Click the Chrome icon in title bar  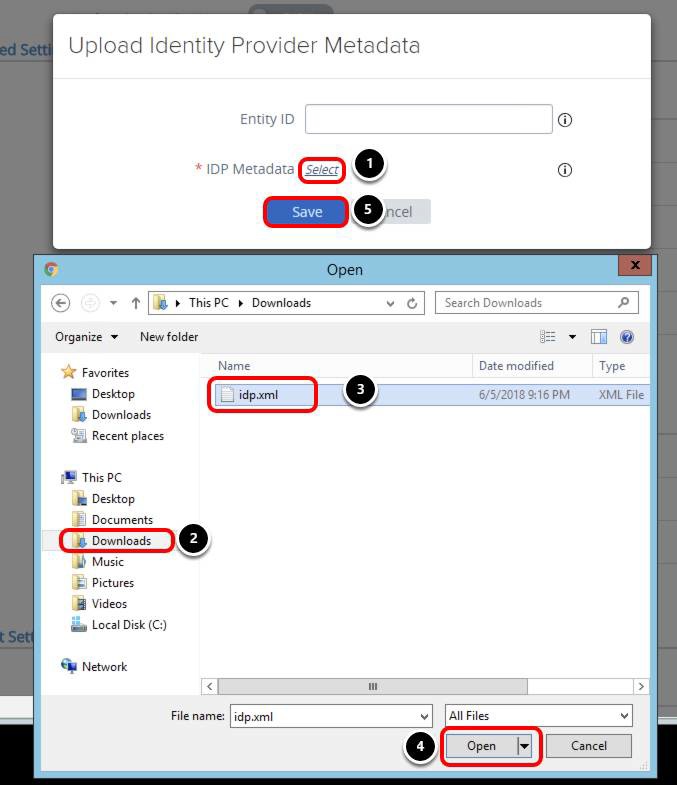(x=51, y=269)
